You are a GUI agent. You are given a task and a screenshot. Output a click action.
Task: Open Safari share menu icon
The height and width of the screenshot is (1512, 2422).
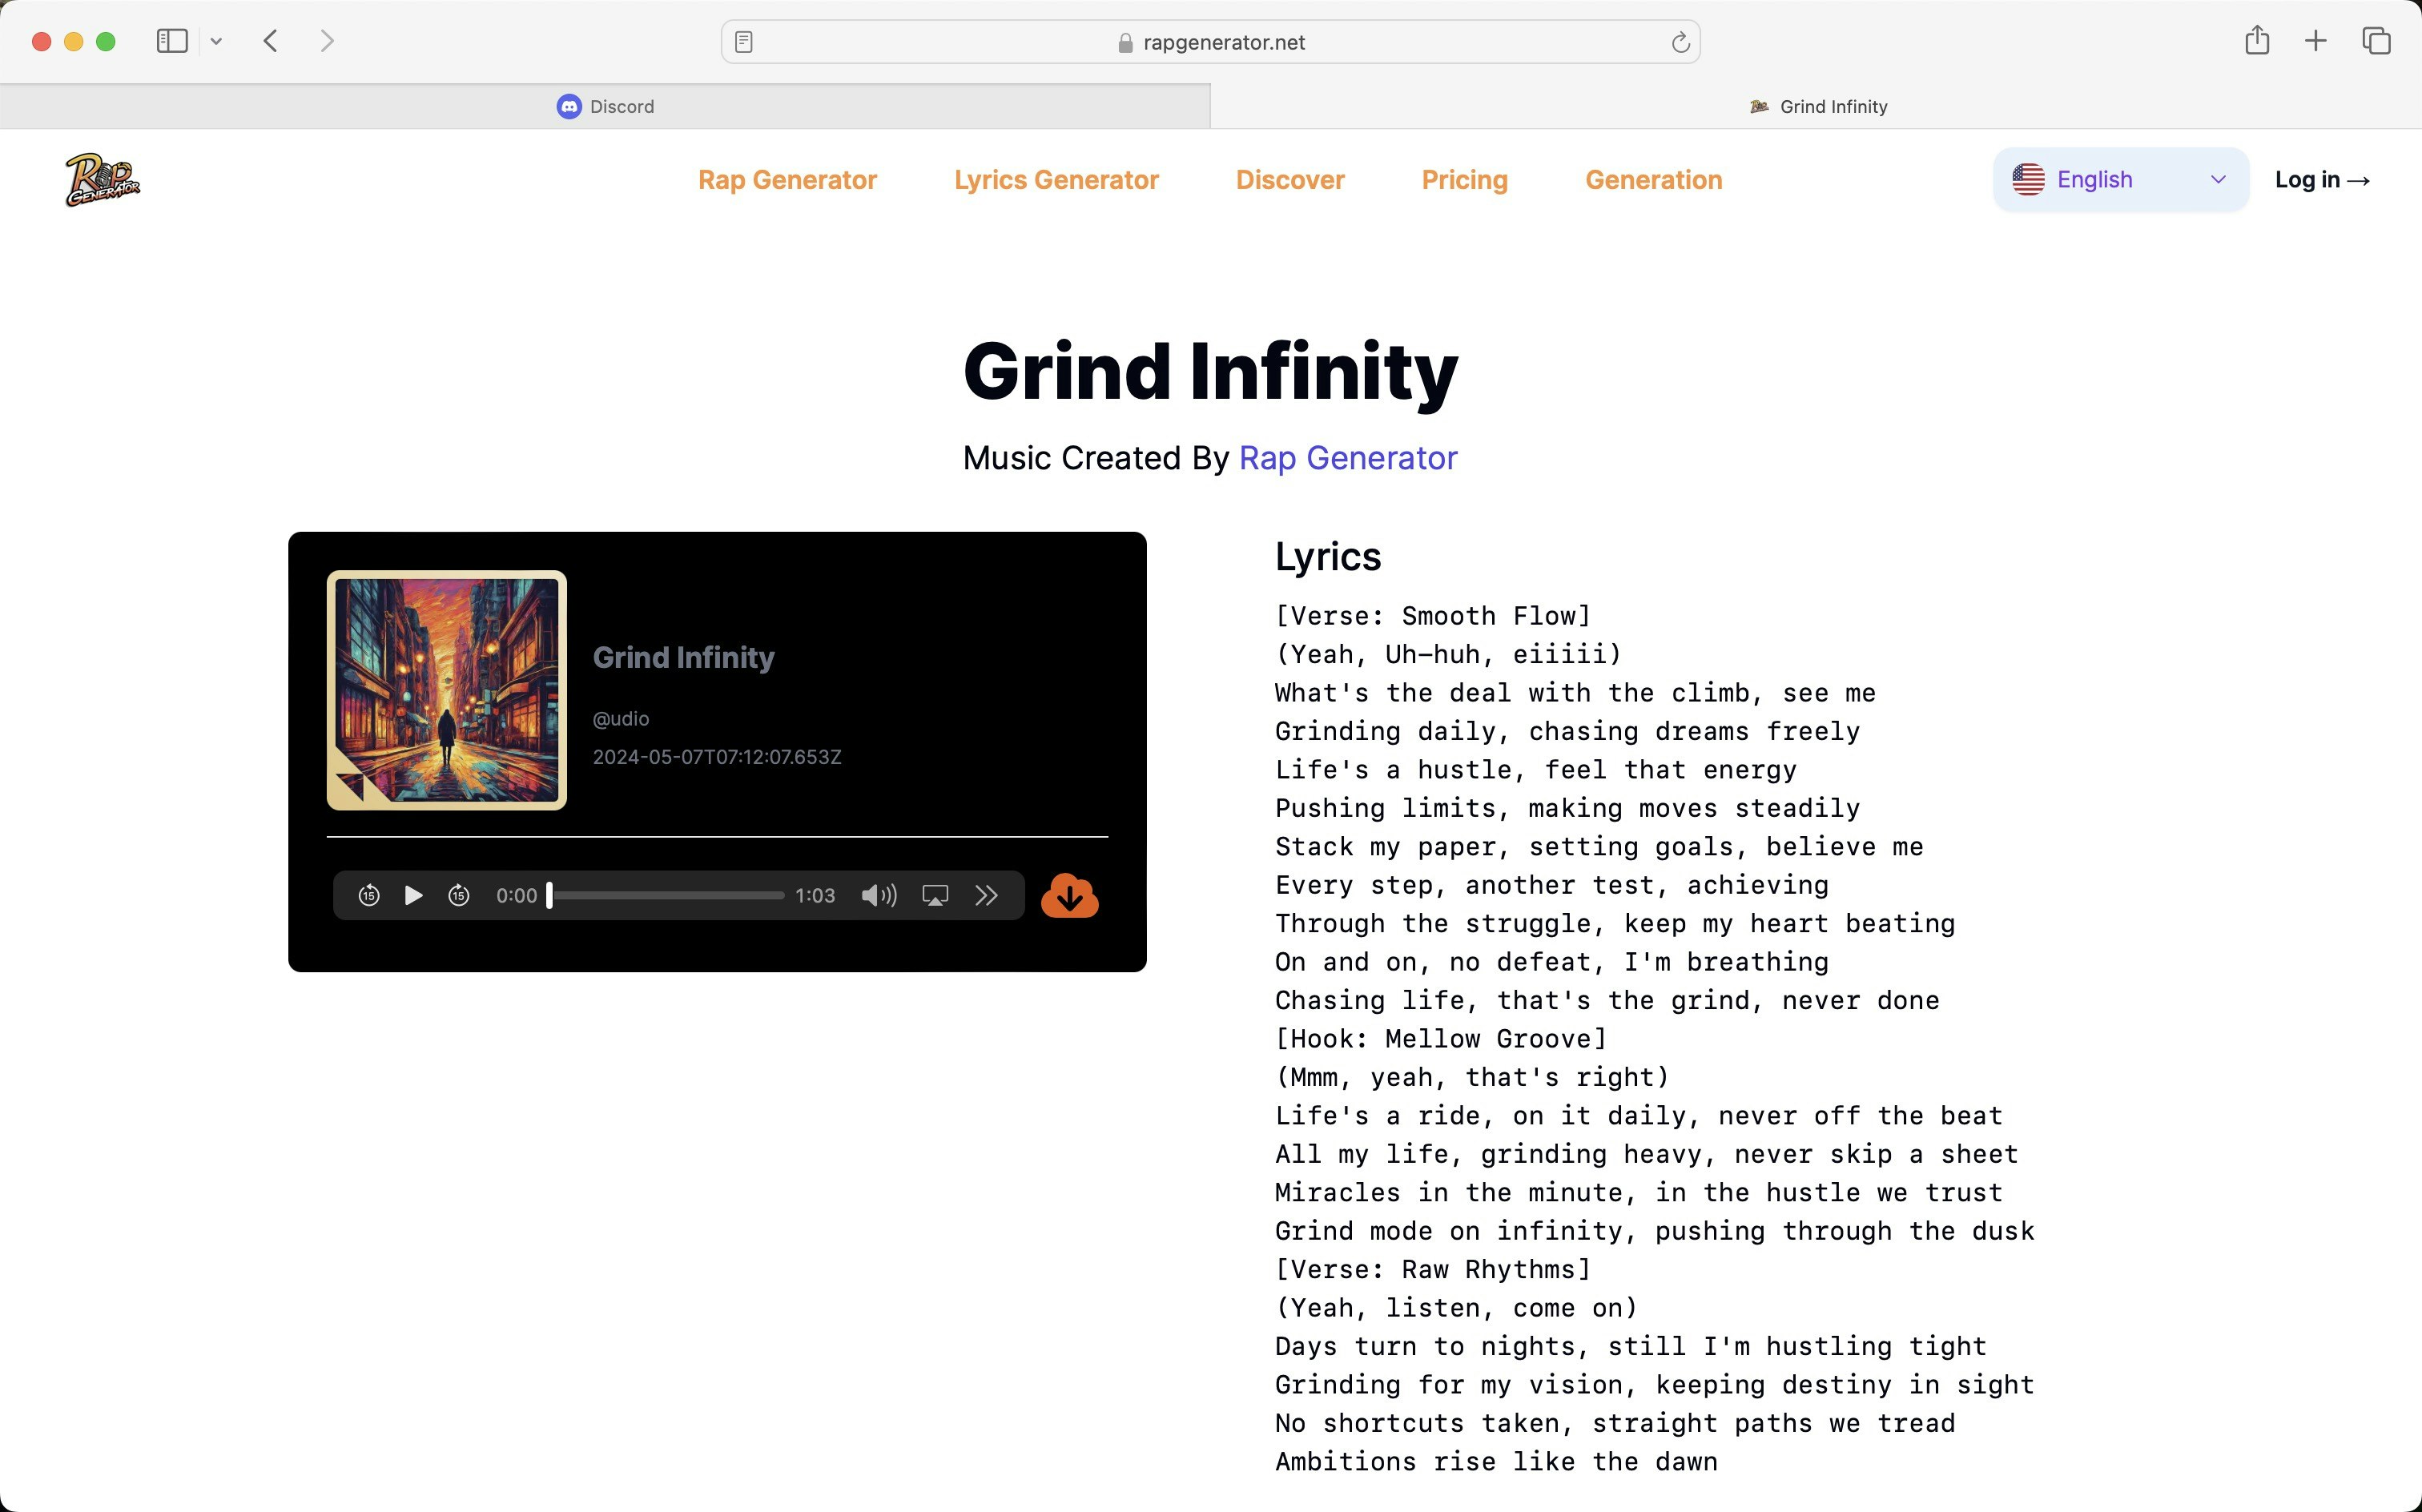[2256, 41]
